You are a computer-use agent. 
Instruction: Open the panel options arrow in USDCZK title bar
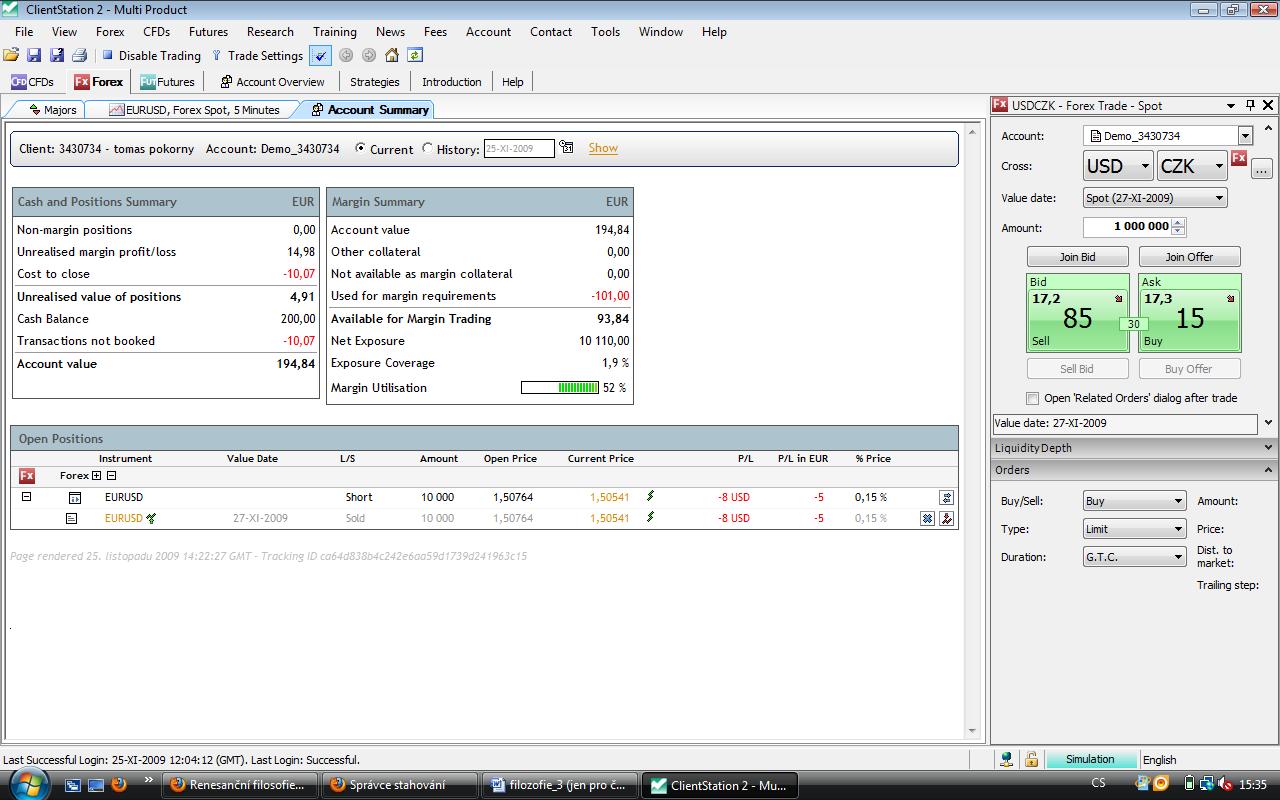coord(1231,105)
